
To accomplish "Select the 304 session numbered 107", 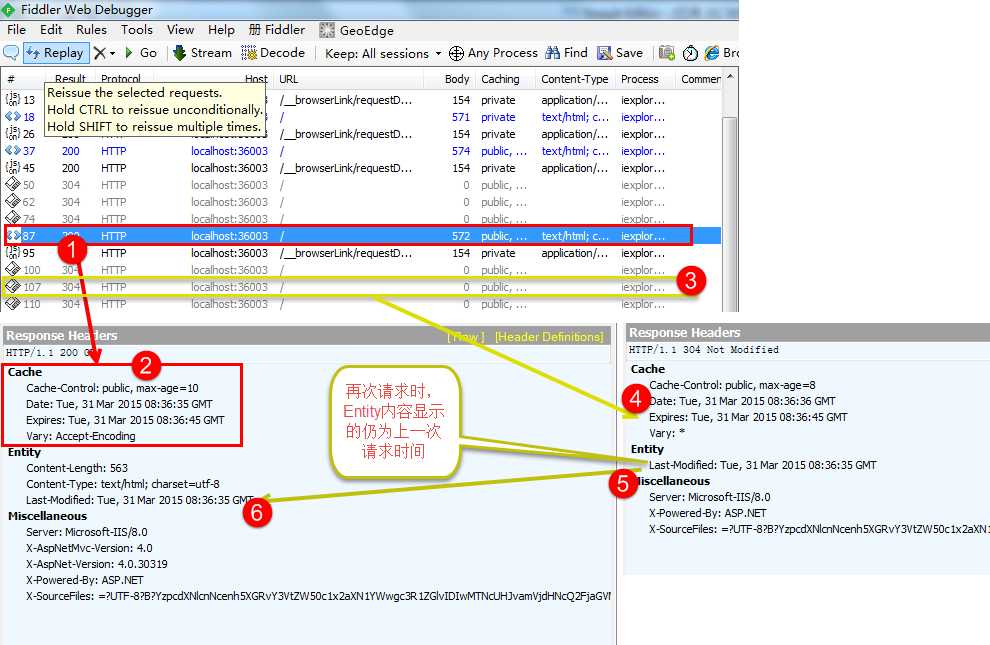I will coord(361,287).
